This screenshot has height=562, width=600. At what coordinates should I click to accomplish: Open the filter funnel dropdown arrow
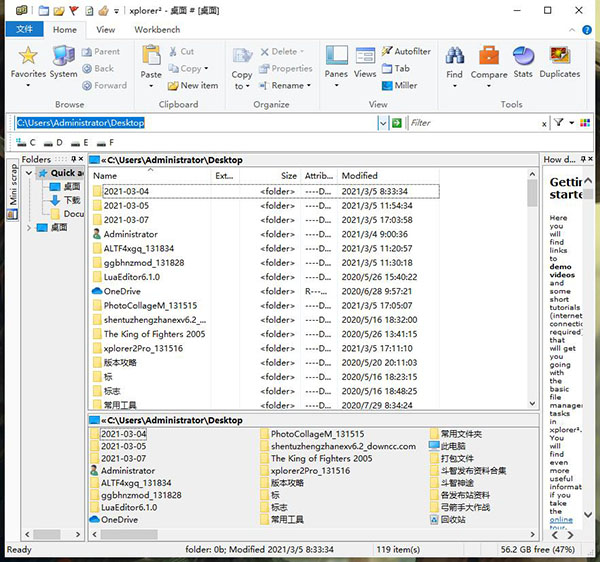tap(571, 123)
